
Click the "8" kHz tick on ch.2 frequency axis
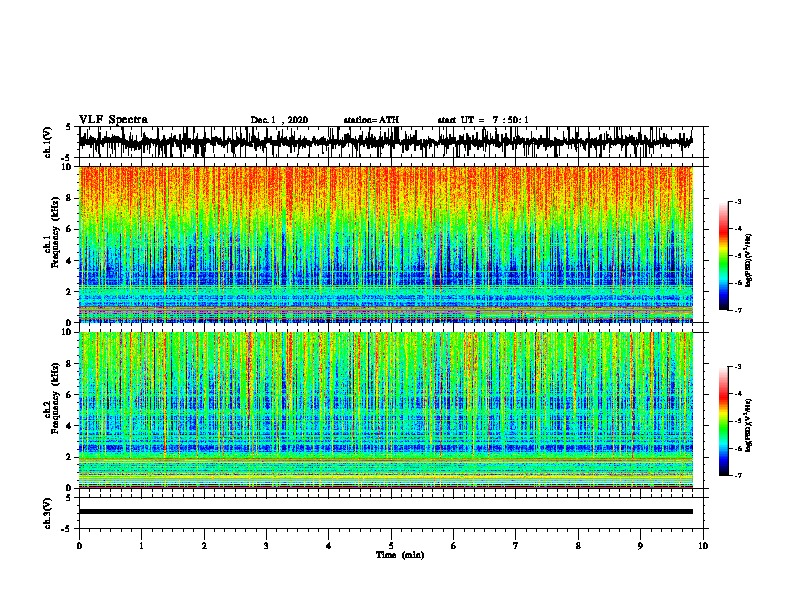pyautogui.click(x=70, y=364)
